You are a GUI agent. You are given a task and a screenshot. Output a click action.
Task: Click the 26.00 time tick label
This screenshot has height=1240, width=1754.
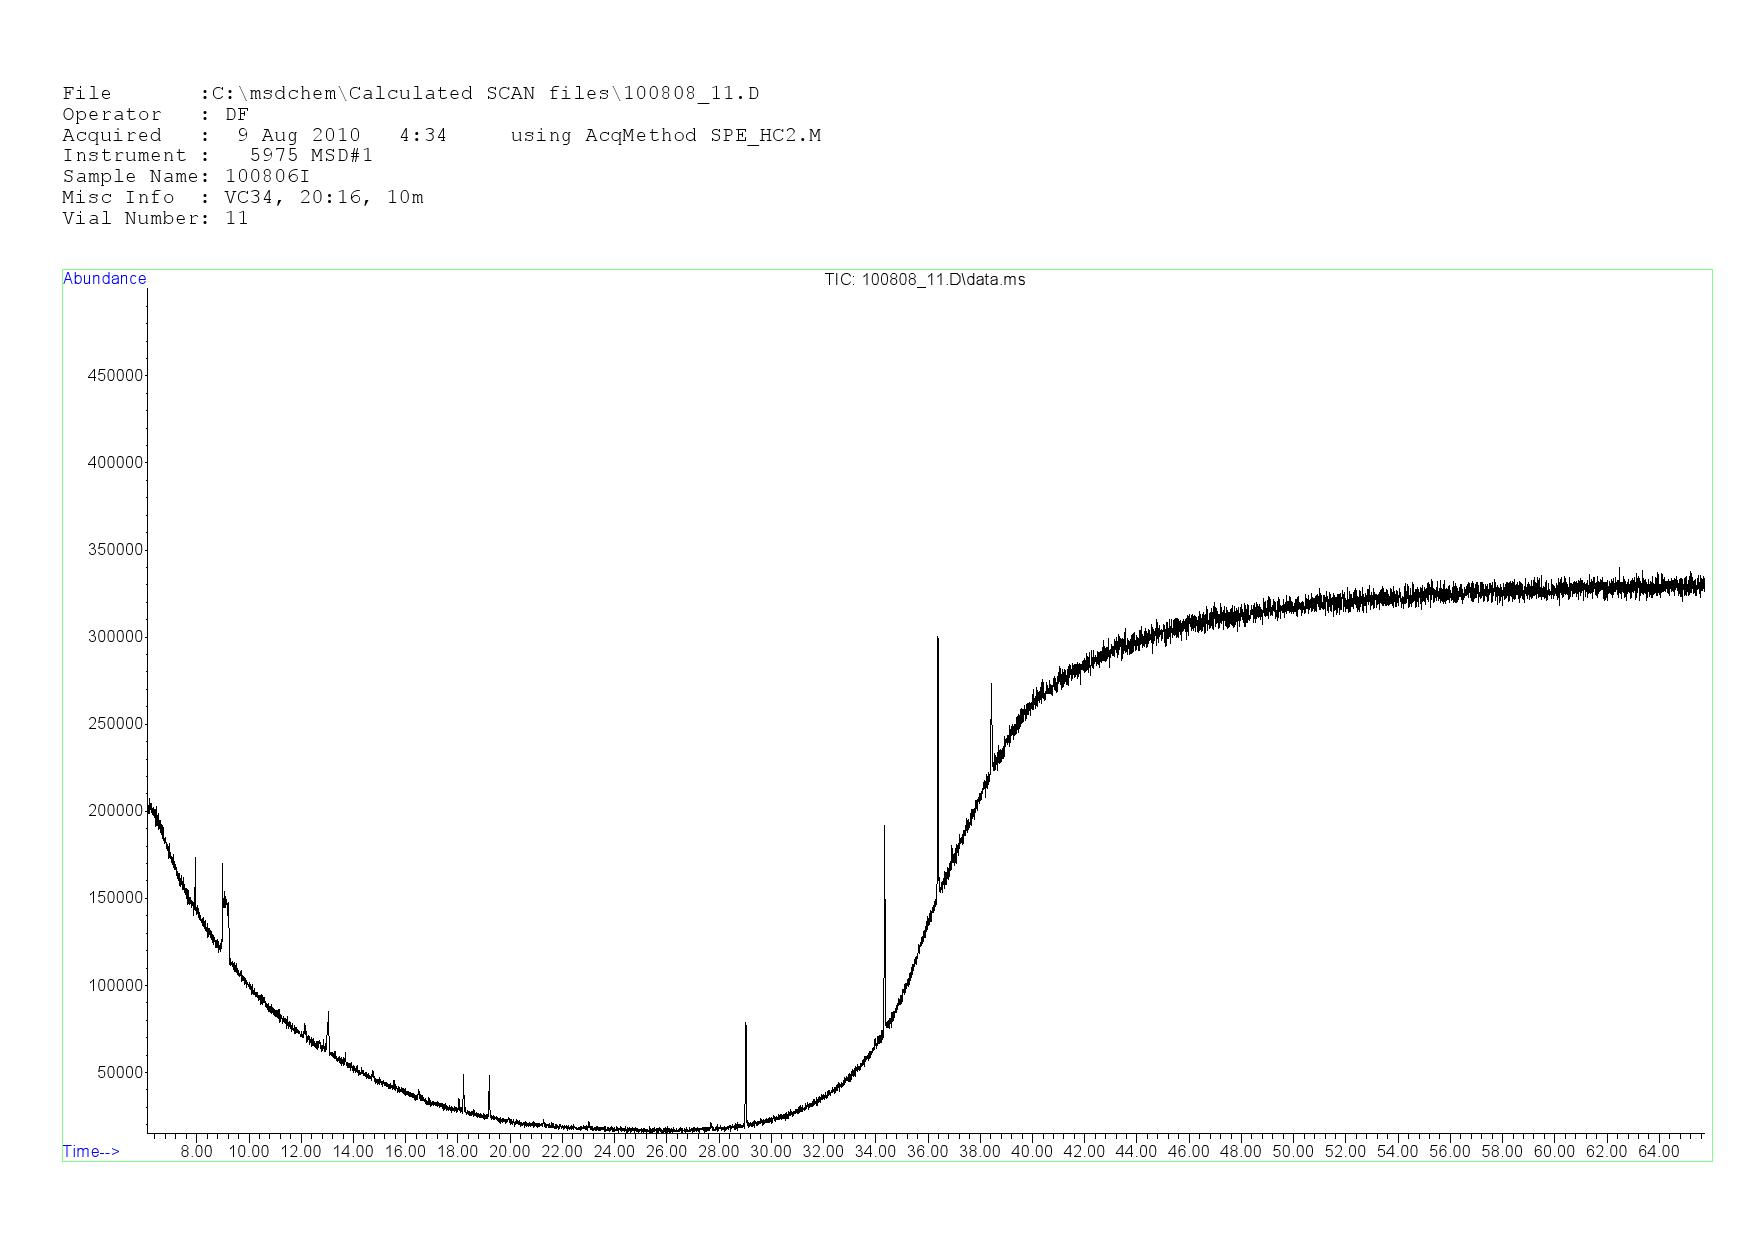coord(666,1151)
